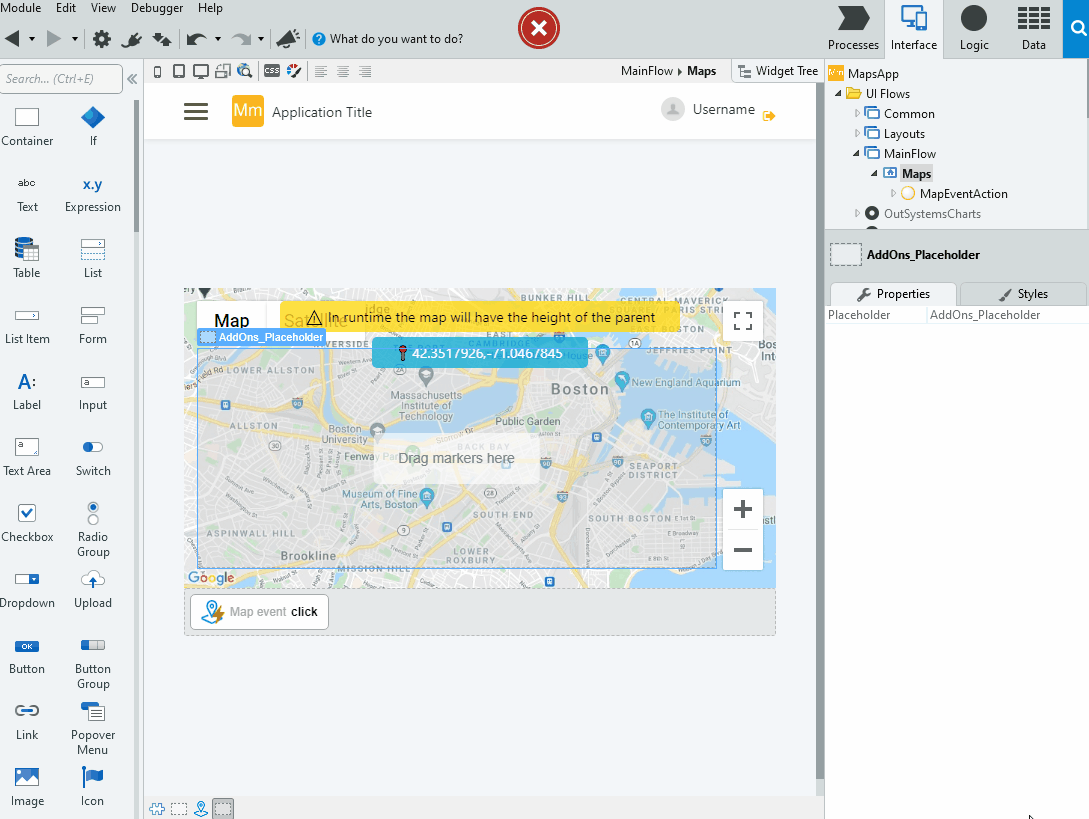1089x819 pixels.
Task: Click the megaphone feedback icon
Action: [288, 39]
